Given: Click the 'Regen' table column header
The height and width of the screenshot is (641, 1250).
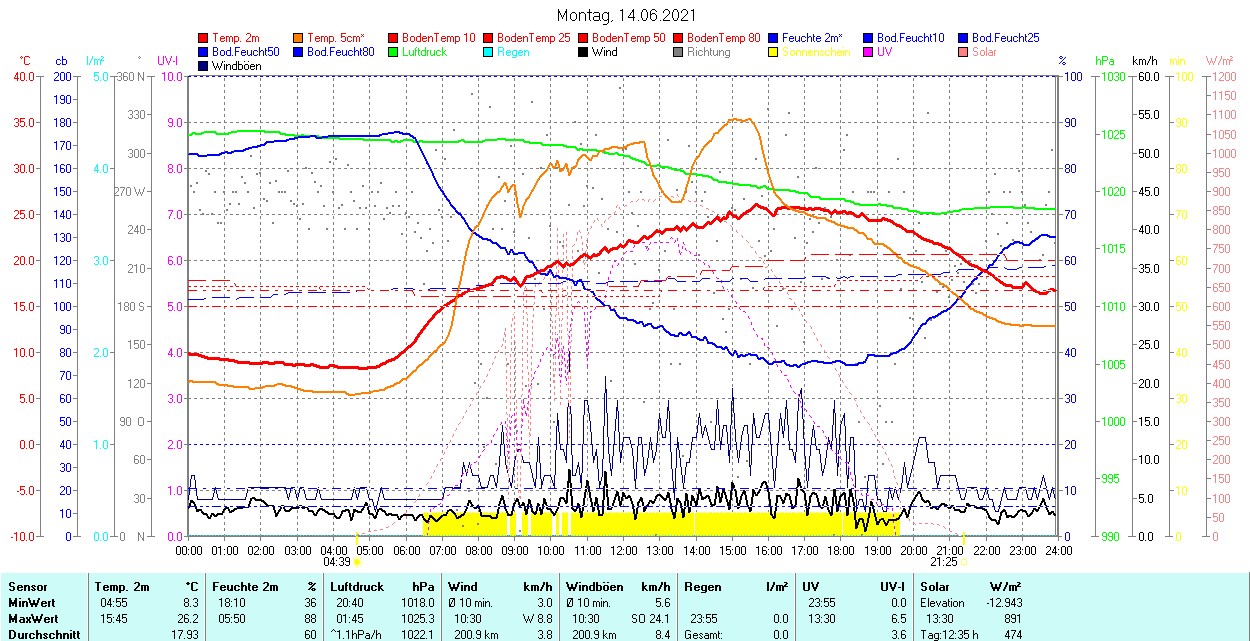Looking at the screenshot, I should (702, 587).
